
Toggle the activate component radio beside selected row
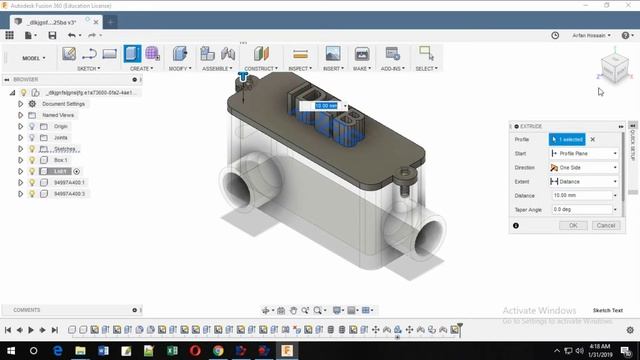click(76, 171)
